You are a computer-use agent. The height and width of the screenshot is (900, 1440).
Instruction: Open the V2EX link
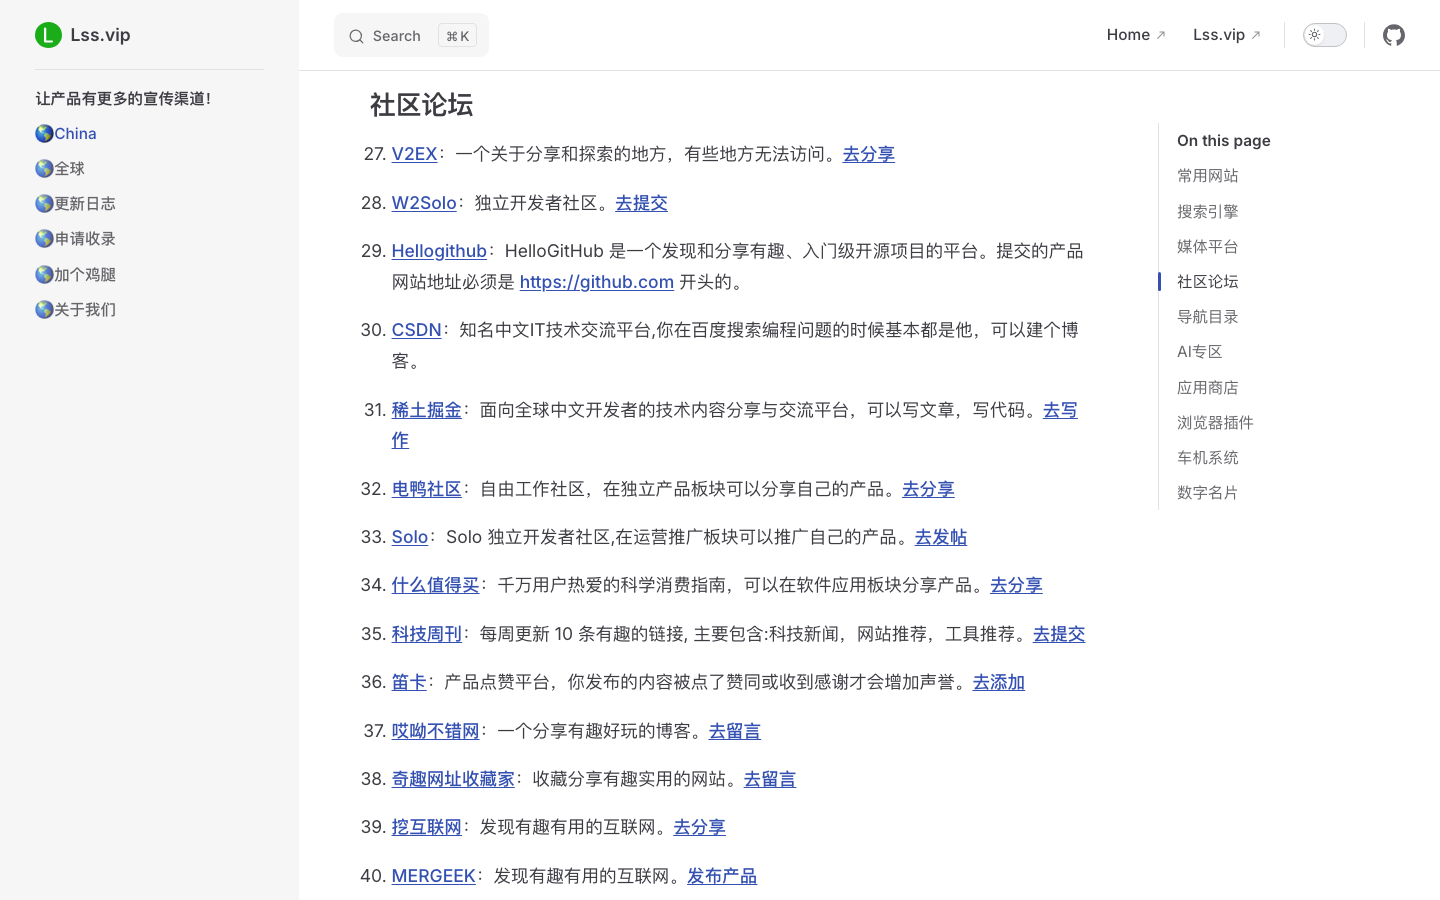(414, 154)
